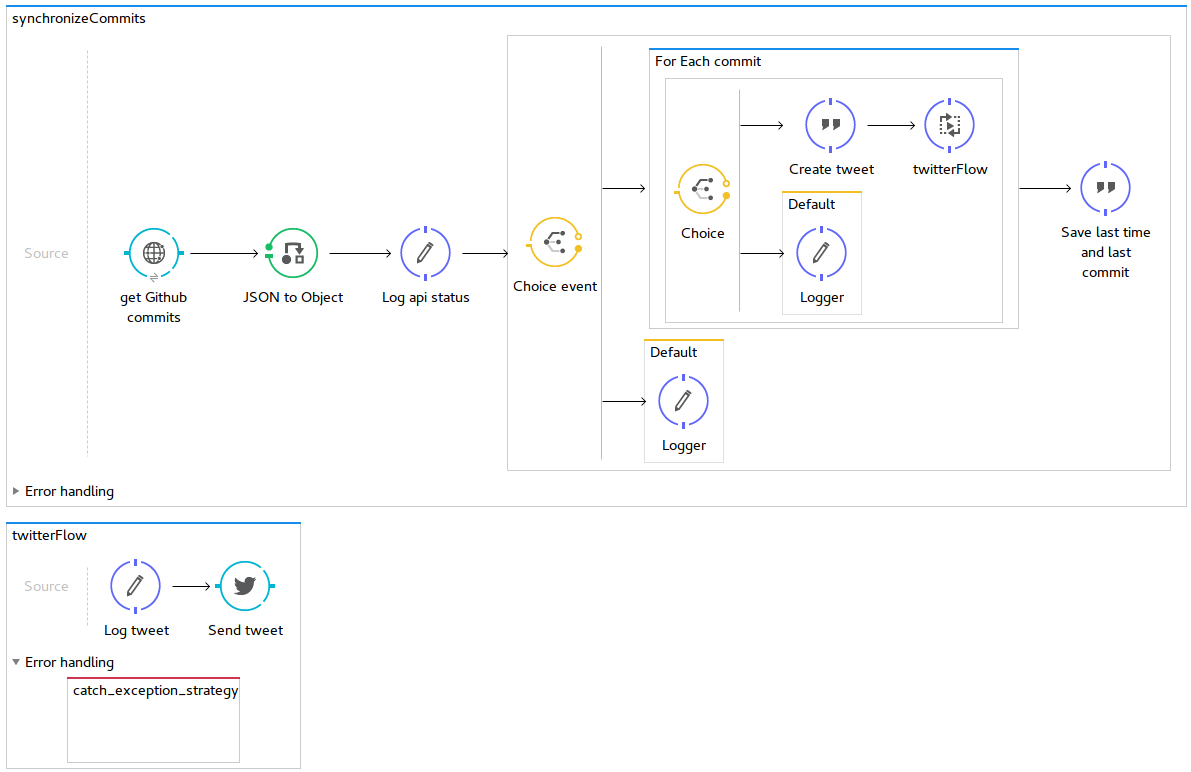Click the 'Log api status' label
The width and height of the screenshot is (1191, 772).
click(425, 298)
